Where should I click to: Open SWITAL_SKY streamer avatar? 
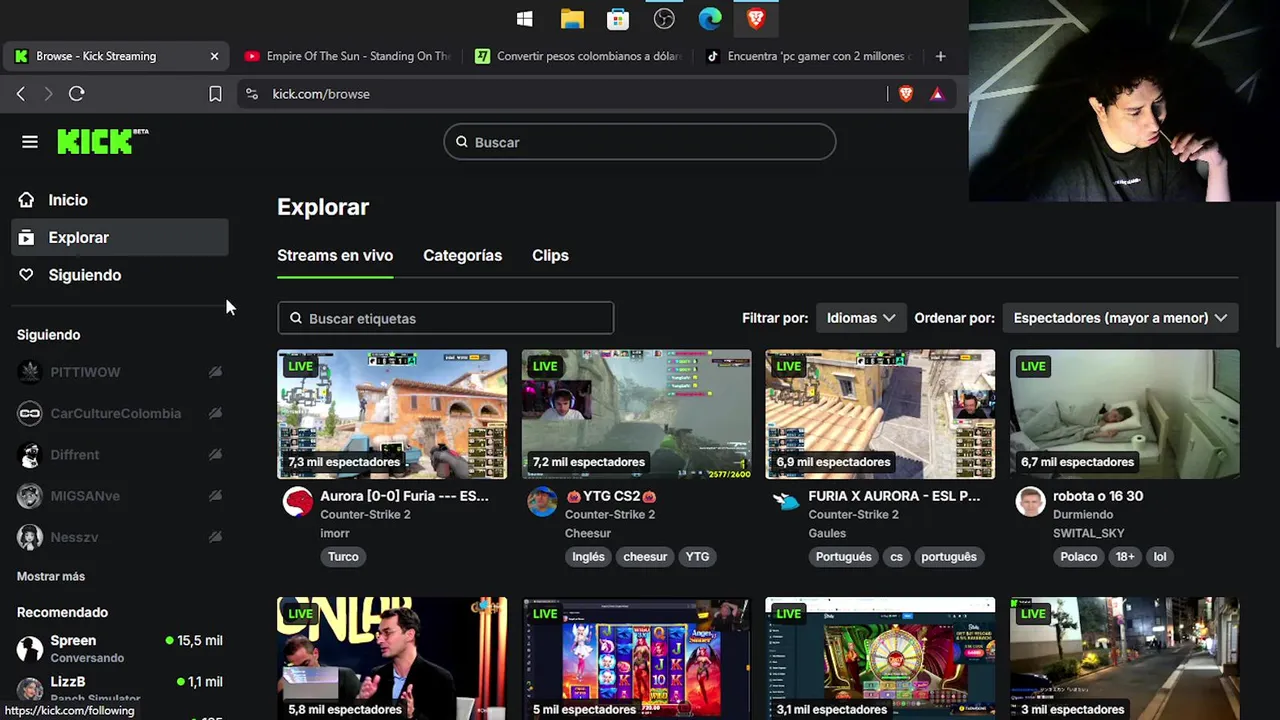1030,501
